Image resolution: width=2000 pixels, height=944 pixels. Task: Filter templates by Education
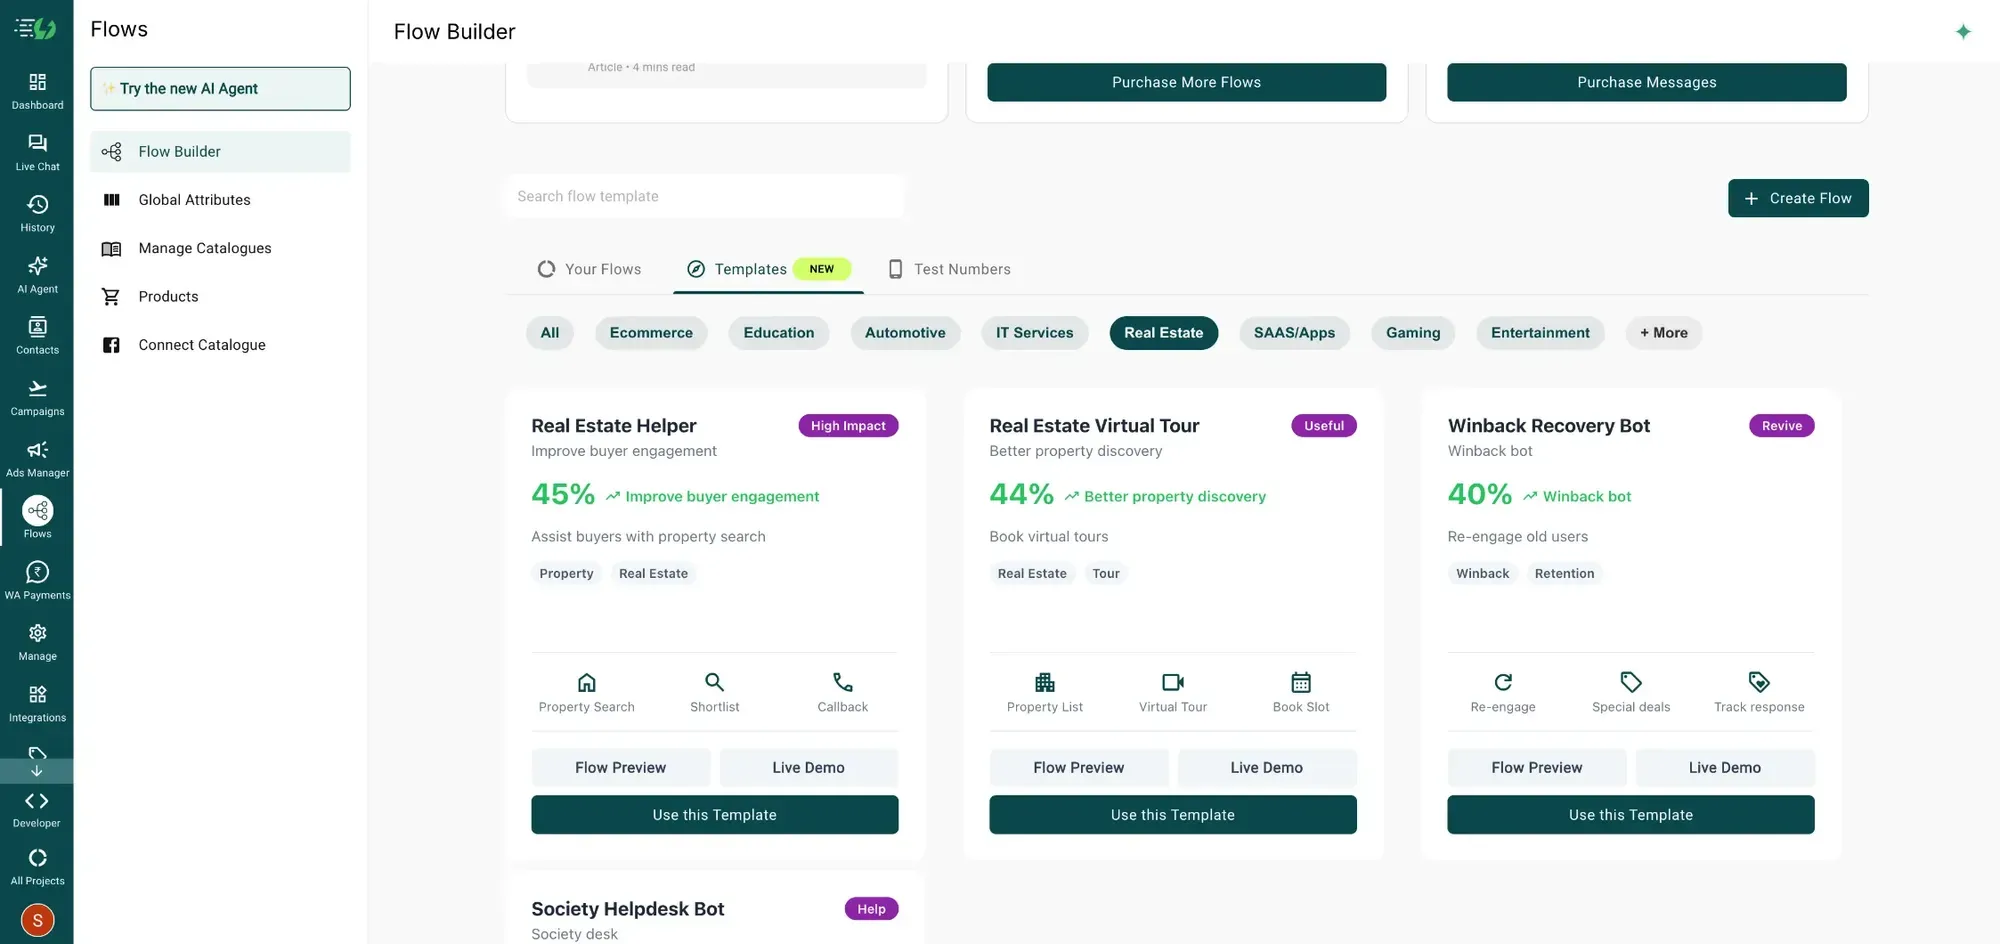(779, 333)
